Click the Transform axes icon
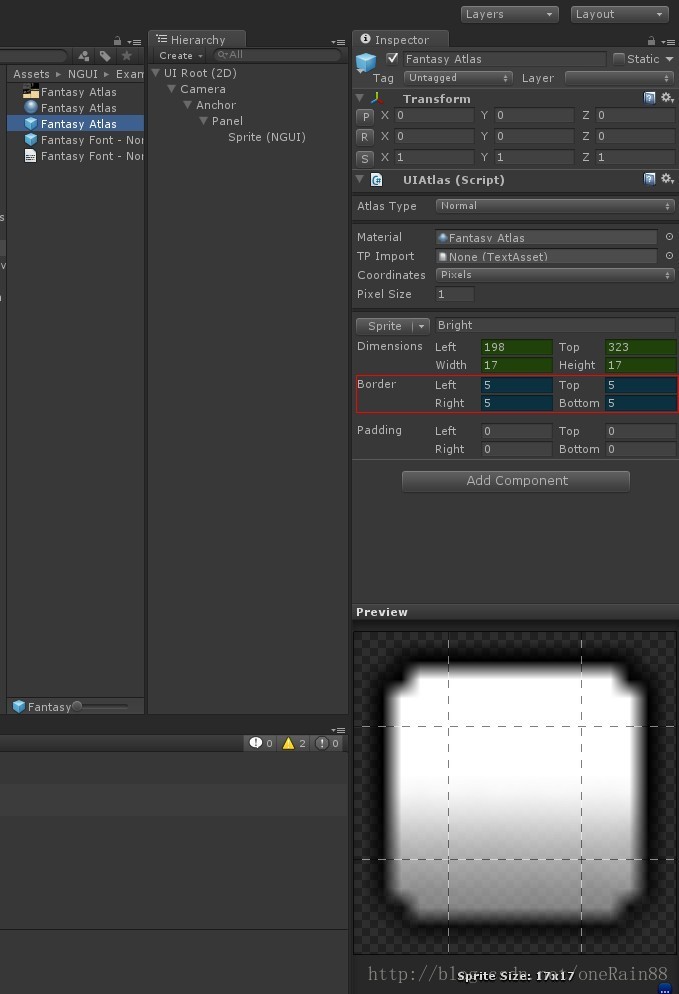The height and width of the screenshot is (994, 679). click(377, 98)
